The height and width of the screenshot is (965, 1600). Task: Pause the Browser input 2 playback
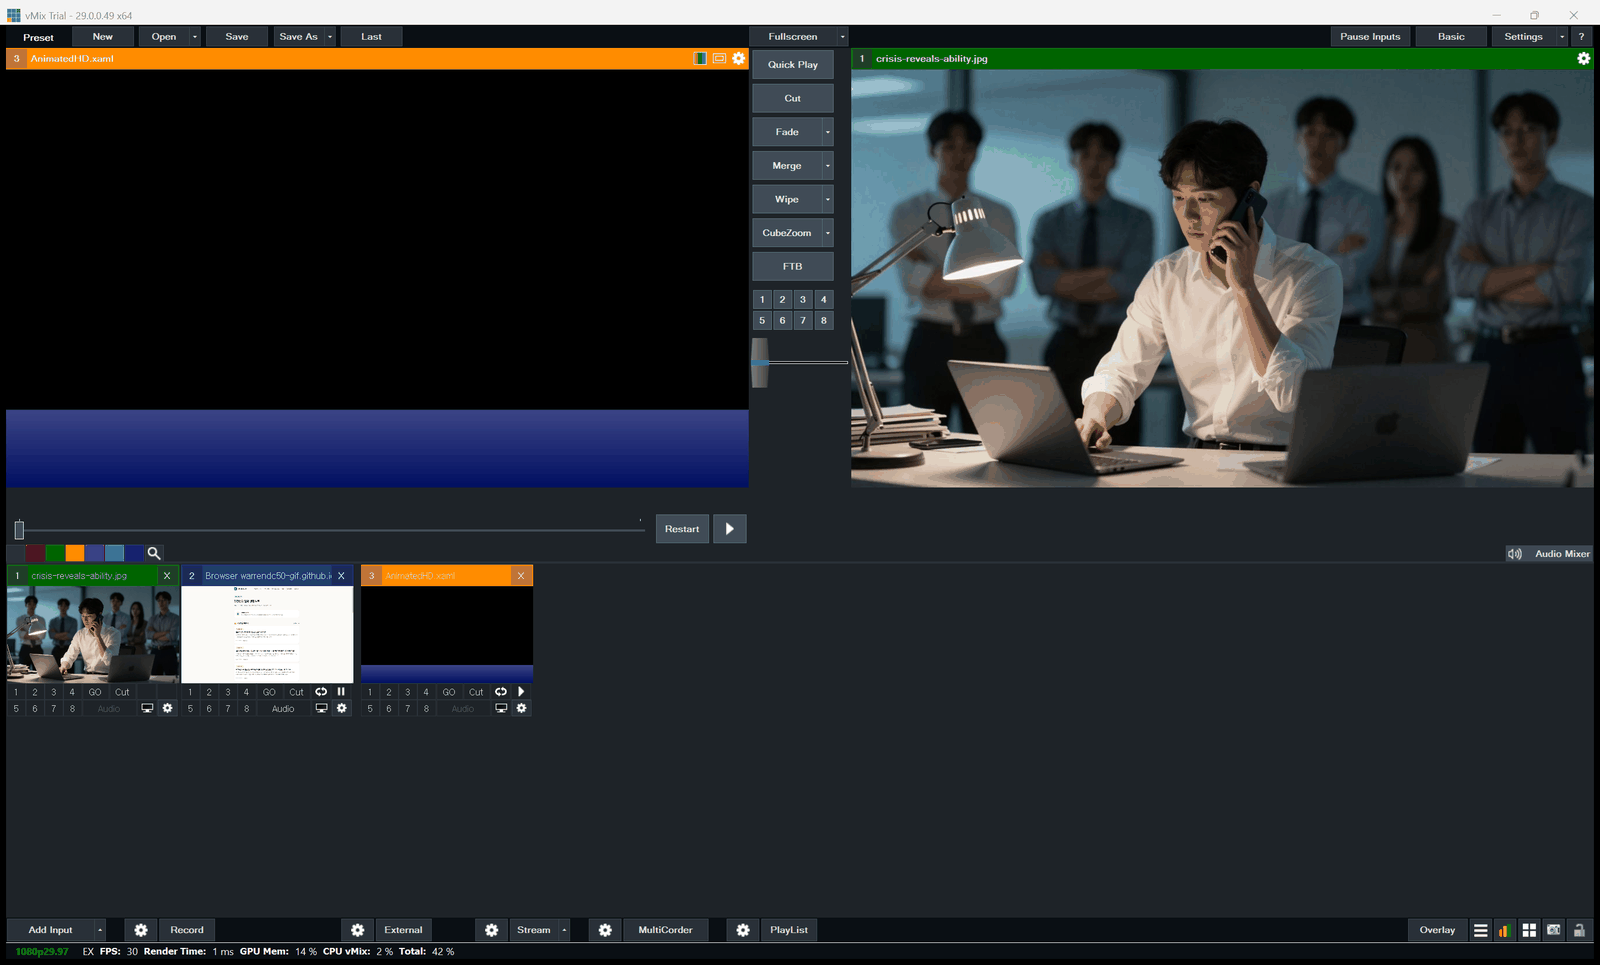(x=341, y=692)
